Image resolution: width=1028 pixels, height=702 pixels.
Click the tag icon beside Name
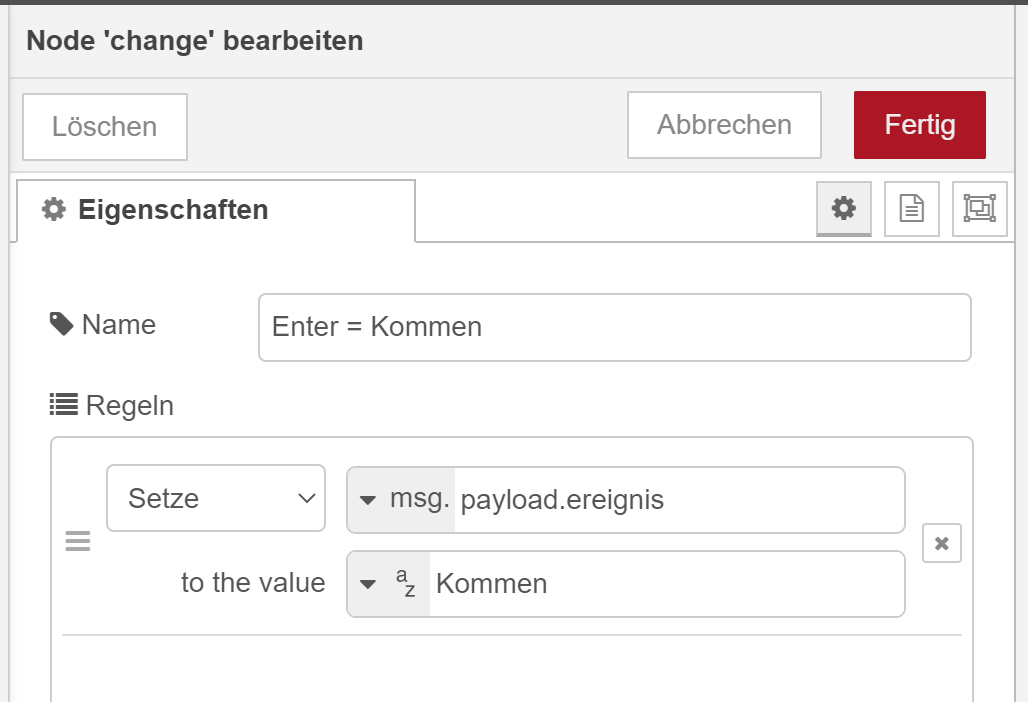click(61, 324)
